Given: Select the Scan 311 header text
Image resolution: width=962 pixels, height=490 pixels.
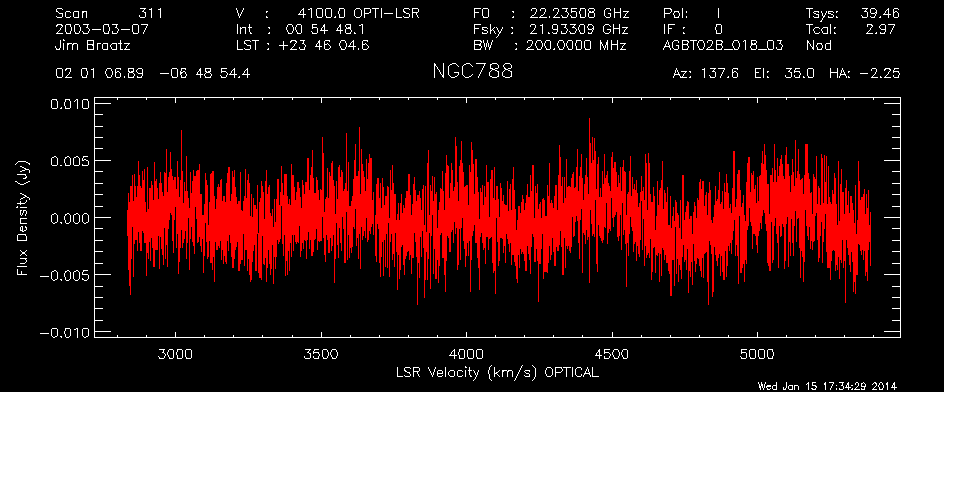Looking at the screenshot, I should [x=109, y=13].
